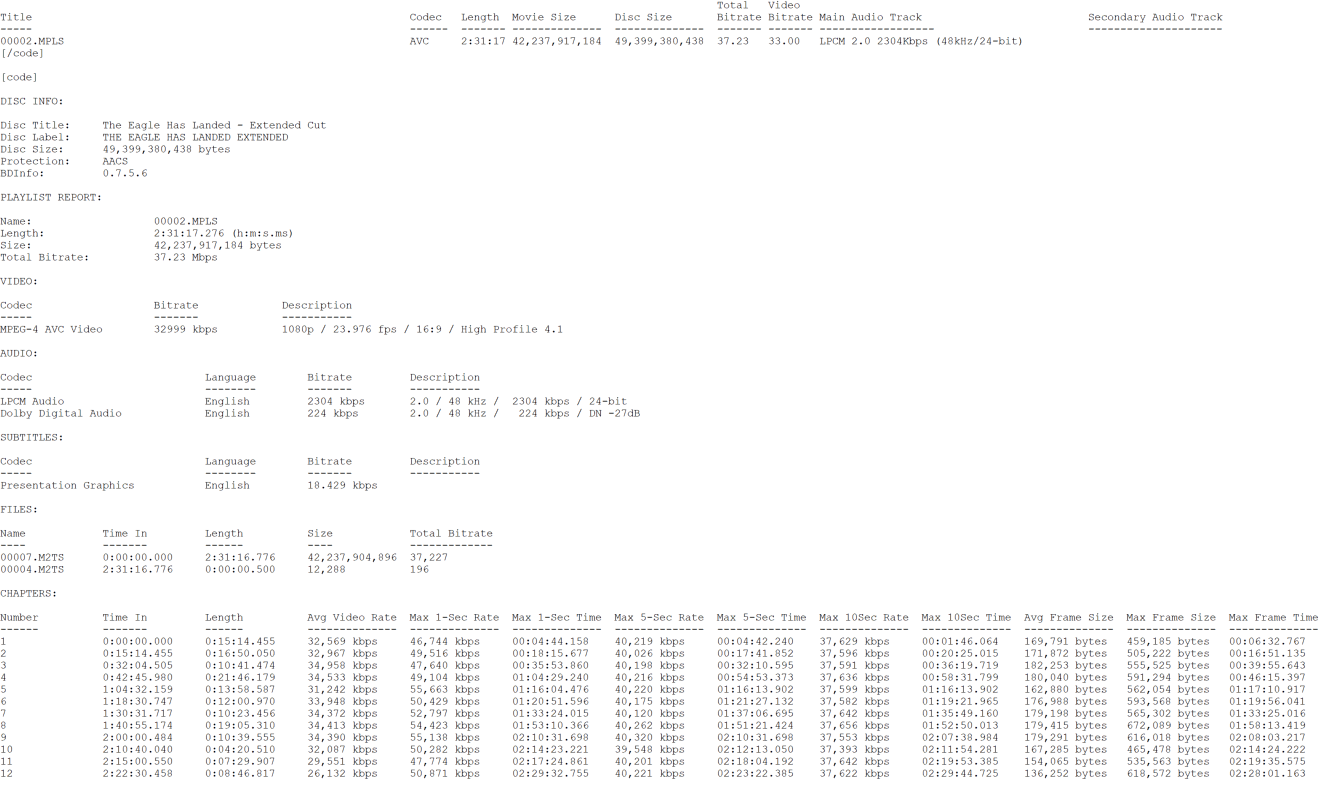The height and width of the screenshot is (788, 1339).
Task: Click the 'PLAYLIST REPORT:' heading
Action: (x=51, y=197)
